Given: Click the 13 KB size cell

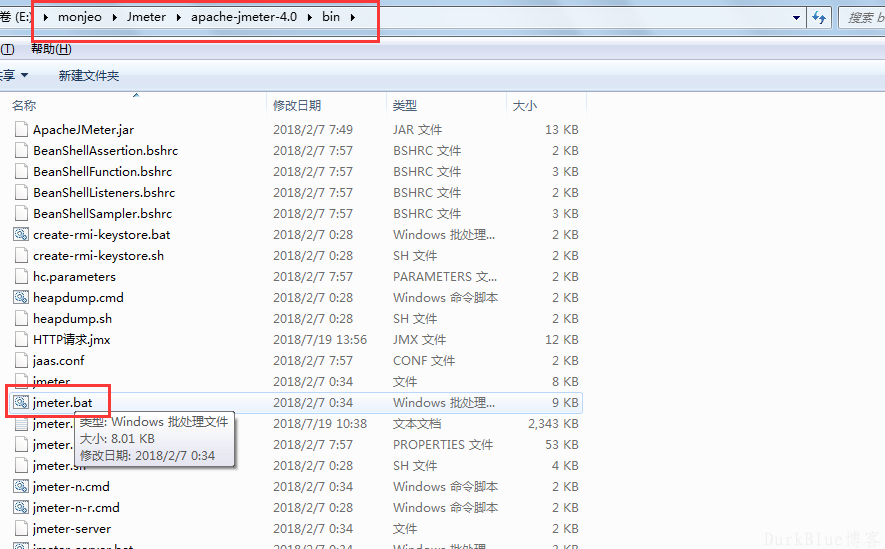Looking at the screenshot, I should point(562,130).
